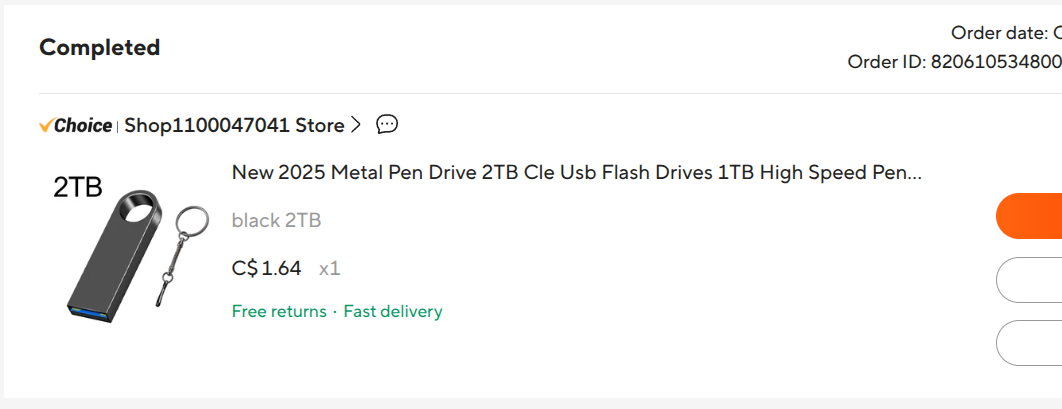
Task: Click the black 2TB variant text
Action: (x=276, y=220)
